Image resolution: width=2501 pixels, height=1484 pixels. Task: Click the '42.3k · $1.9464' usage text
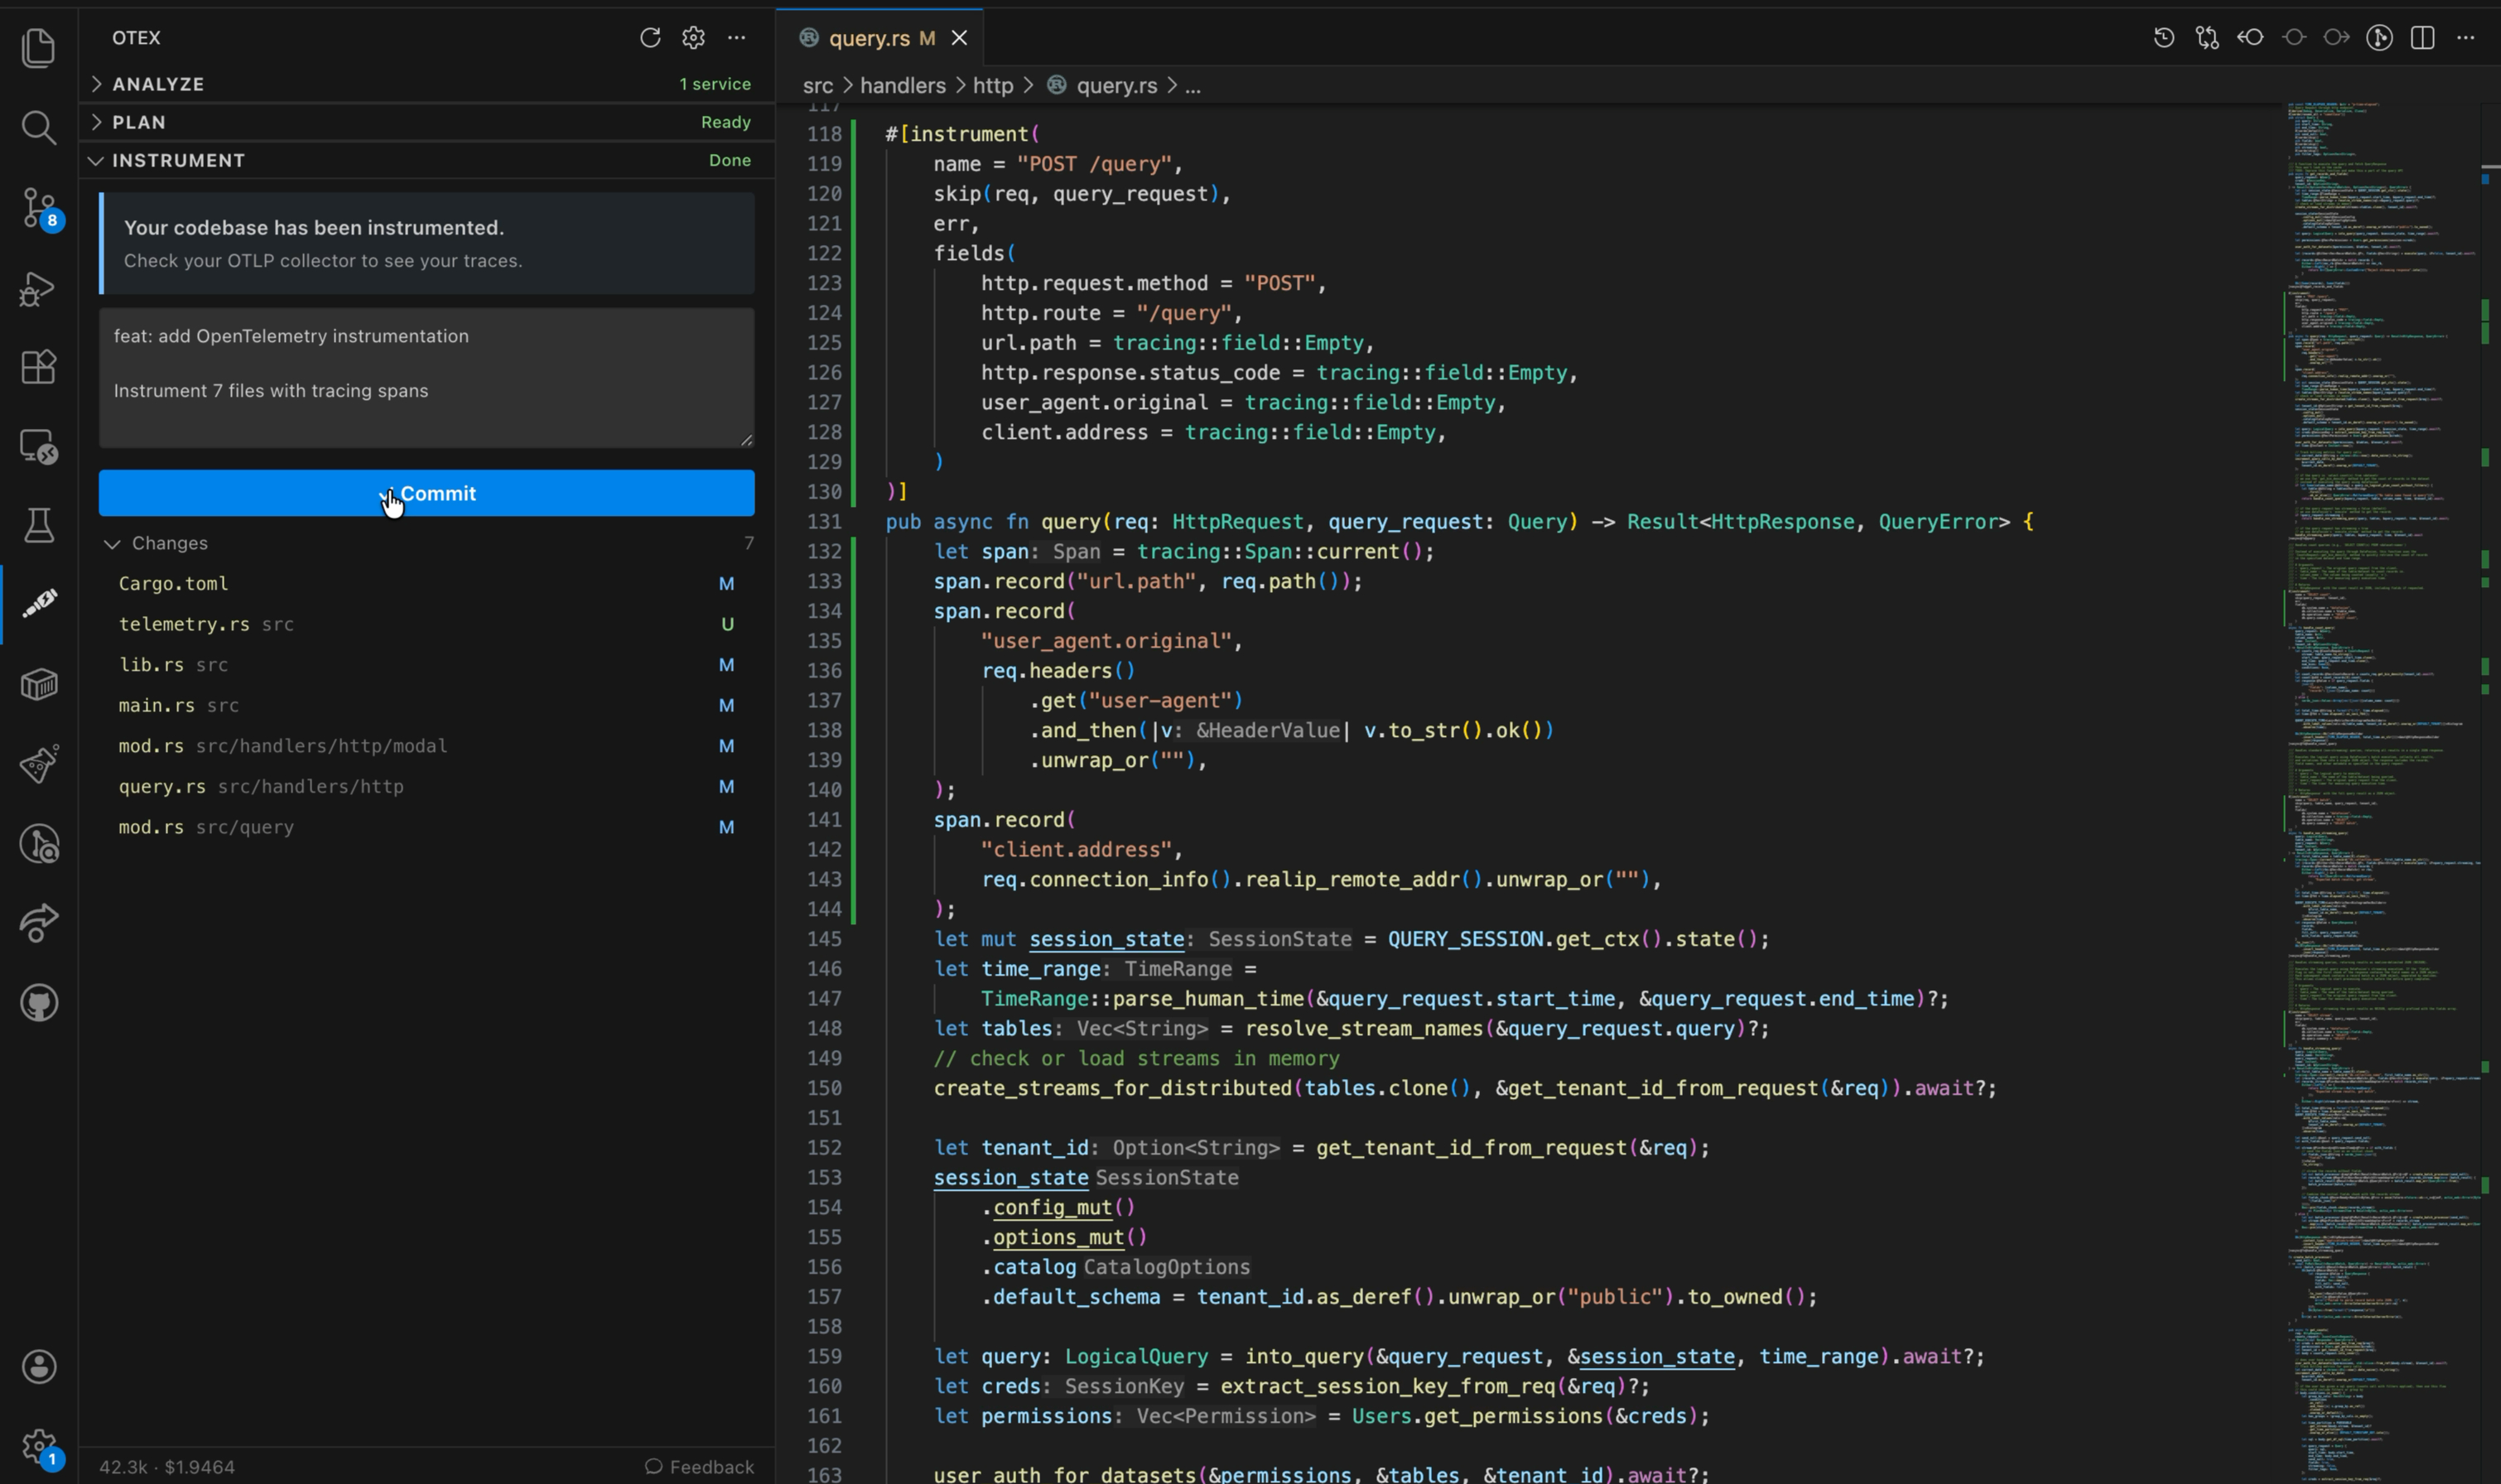(x=167, y=1467)
